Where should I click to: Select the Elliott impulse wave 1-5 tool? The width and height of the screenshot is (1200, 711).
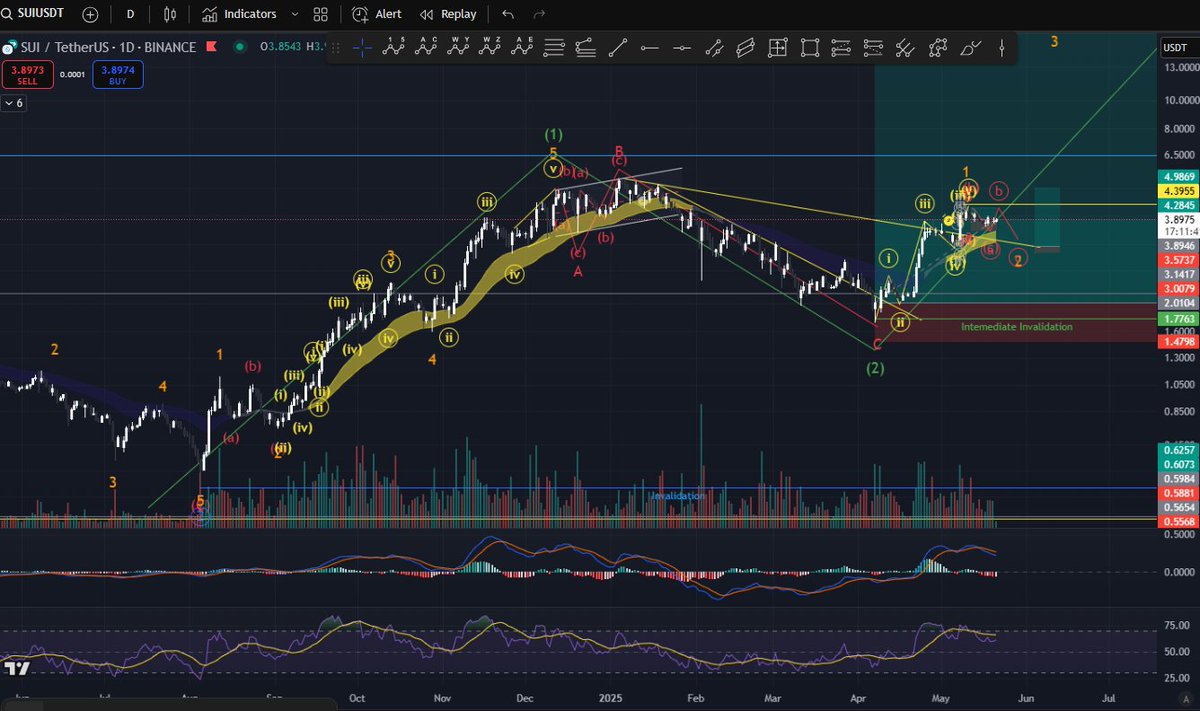pos(392,47)
